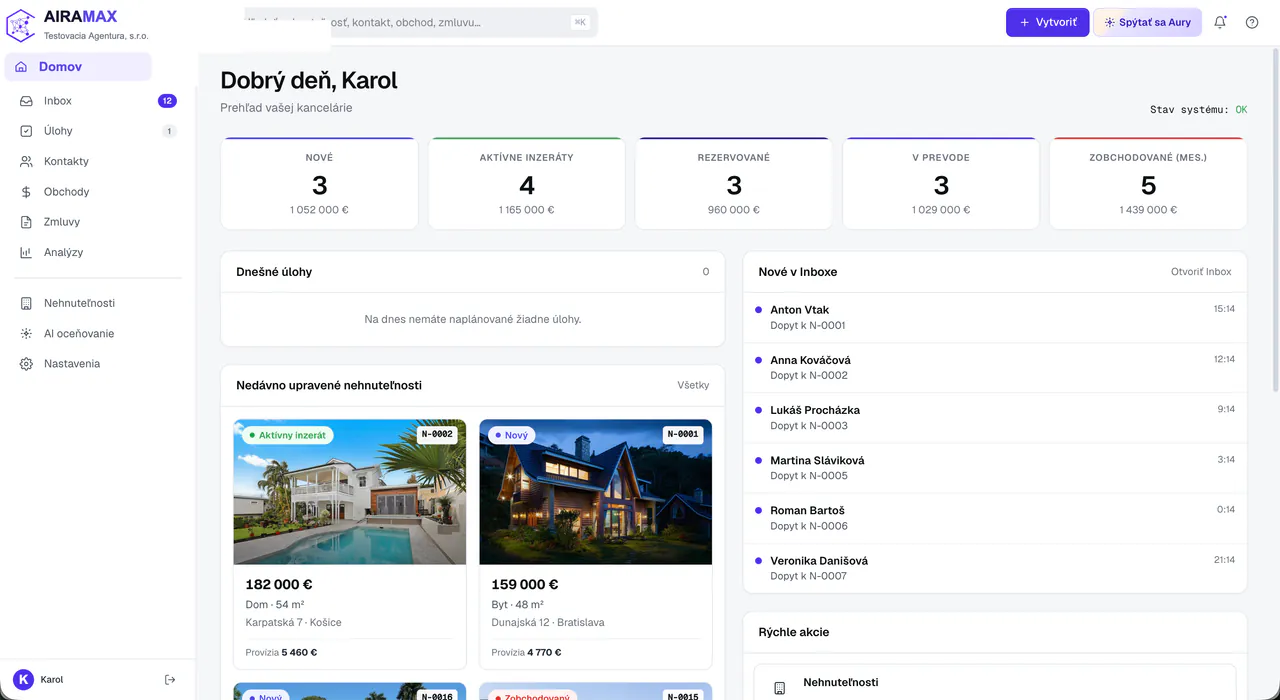Open Lukáš Procházka inbox message

[995, 418]
